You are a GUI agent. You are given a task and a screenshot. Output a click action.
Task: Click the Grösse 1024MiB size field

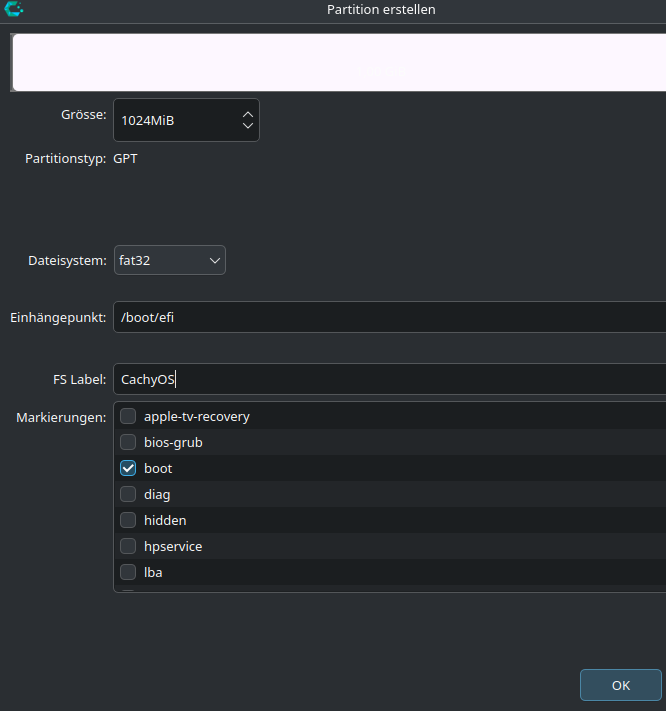tap(186, 120)
